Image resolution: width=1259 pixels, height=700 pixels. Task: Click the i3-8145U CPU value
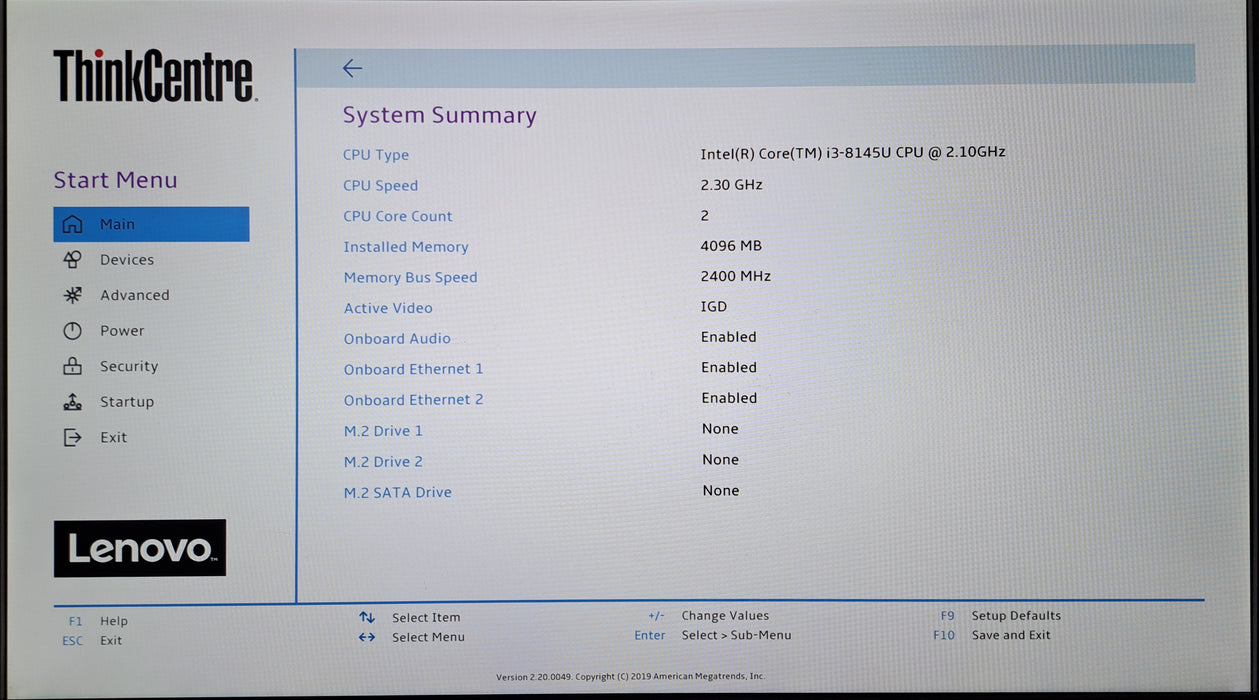point(853,153)
